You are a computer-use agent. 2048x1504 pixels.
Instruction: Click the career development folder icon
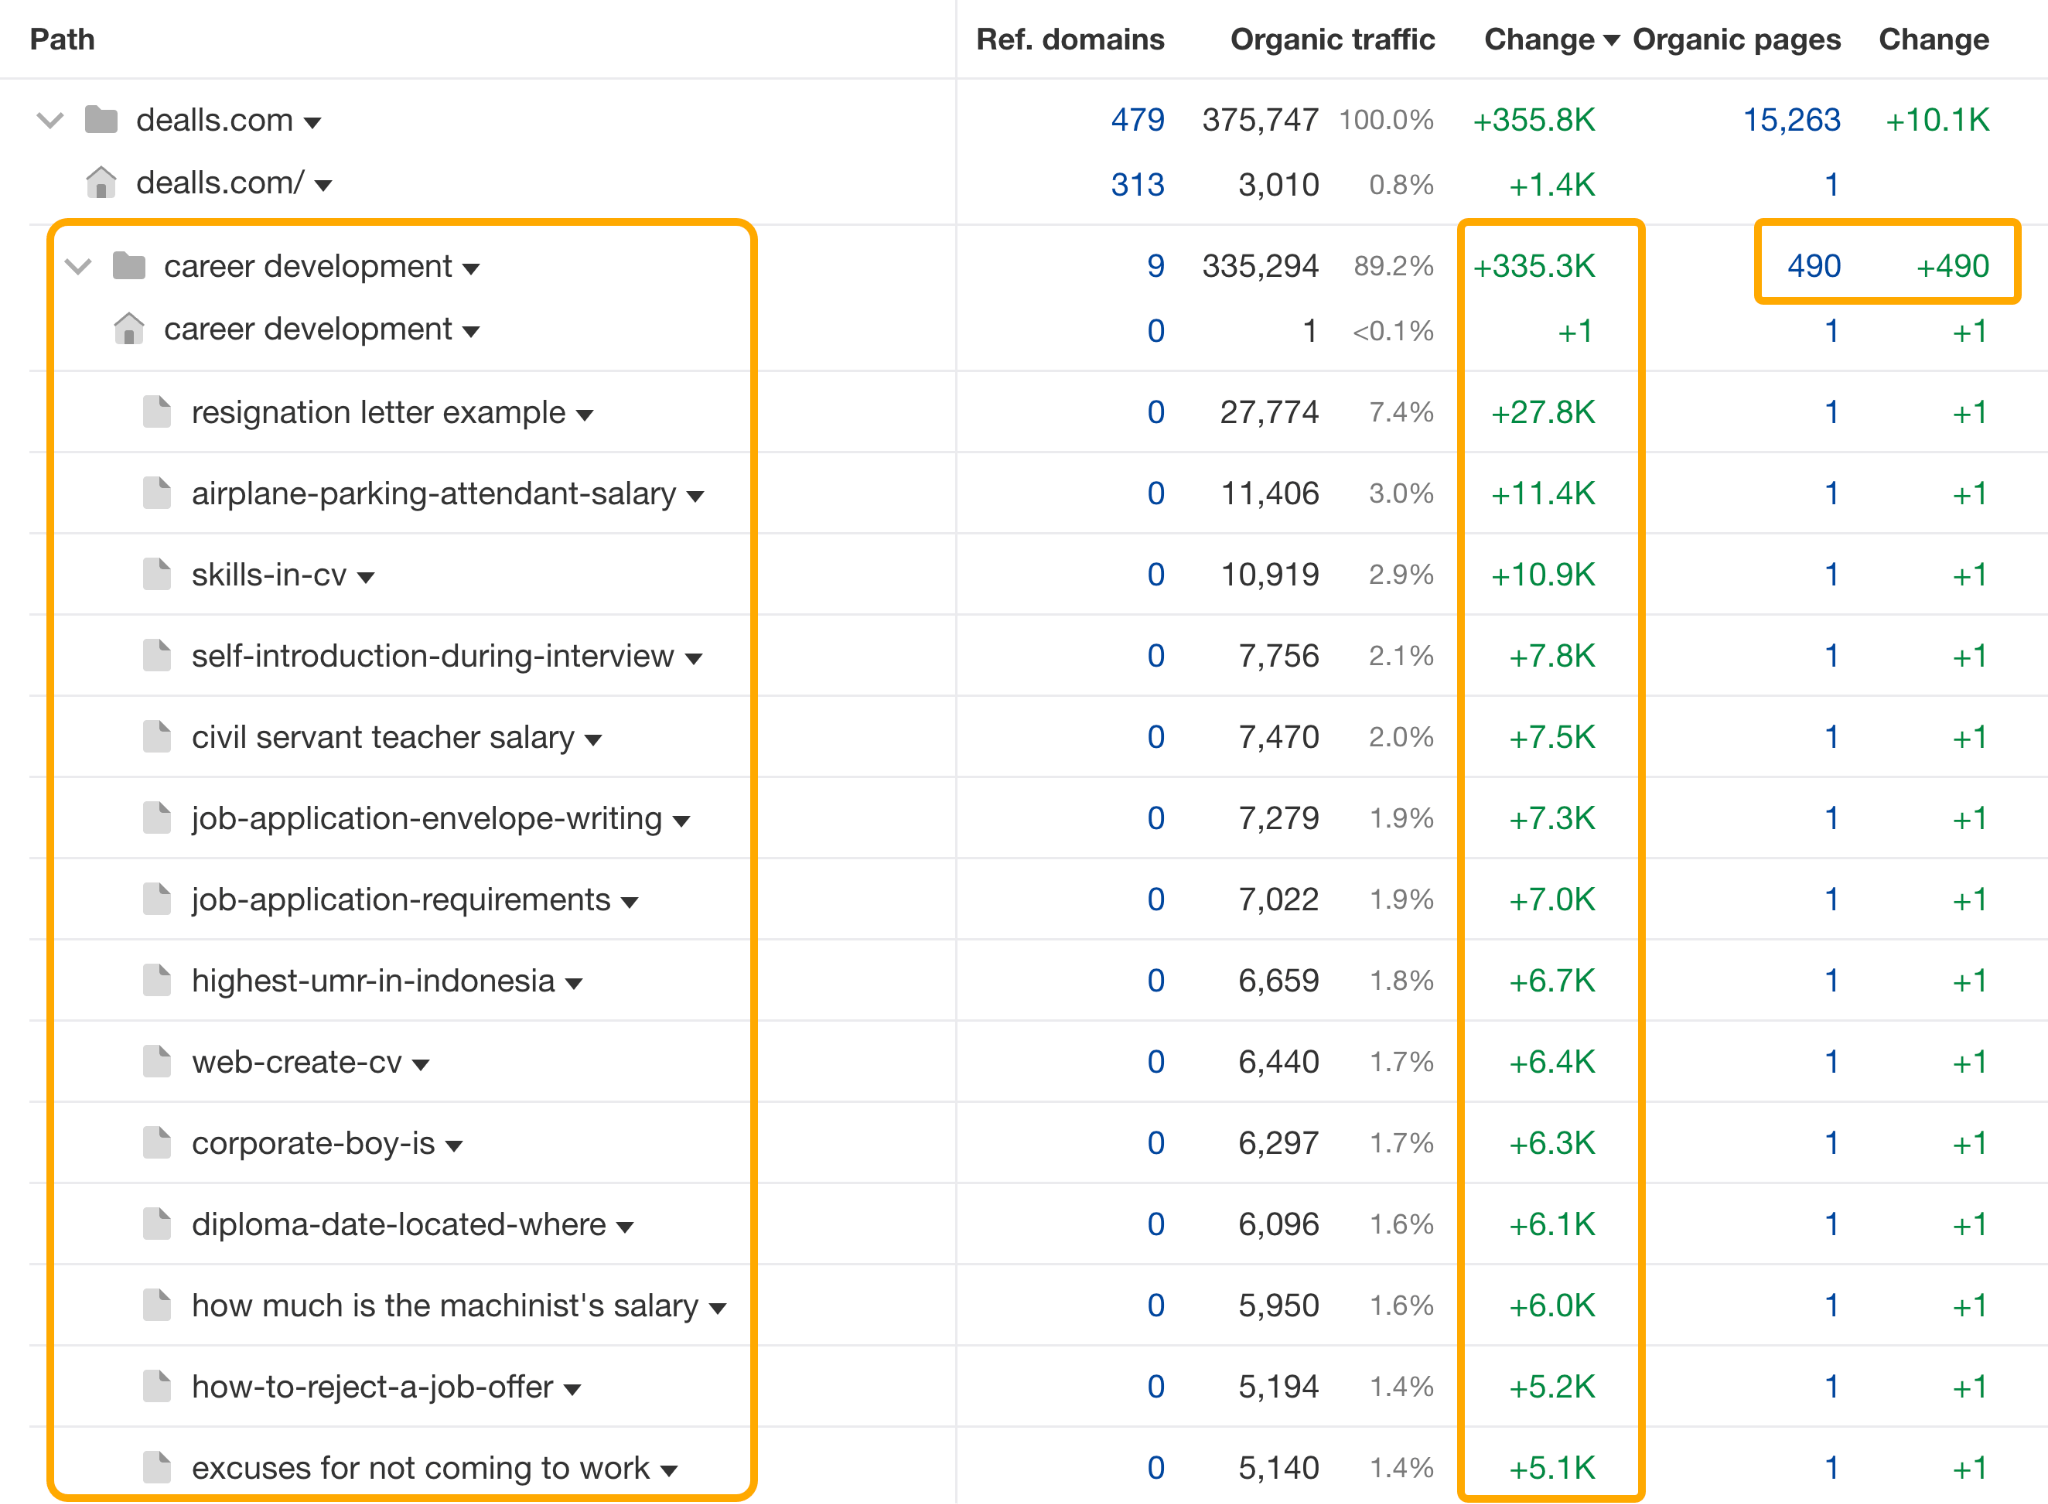129,266
